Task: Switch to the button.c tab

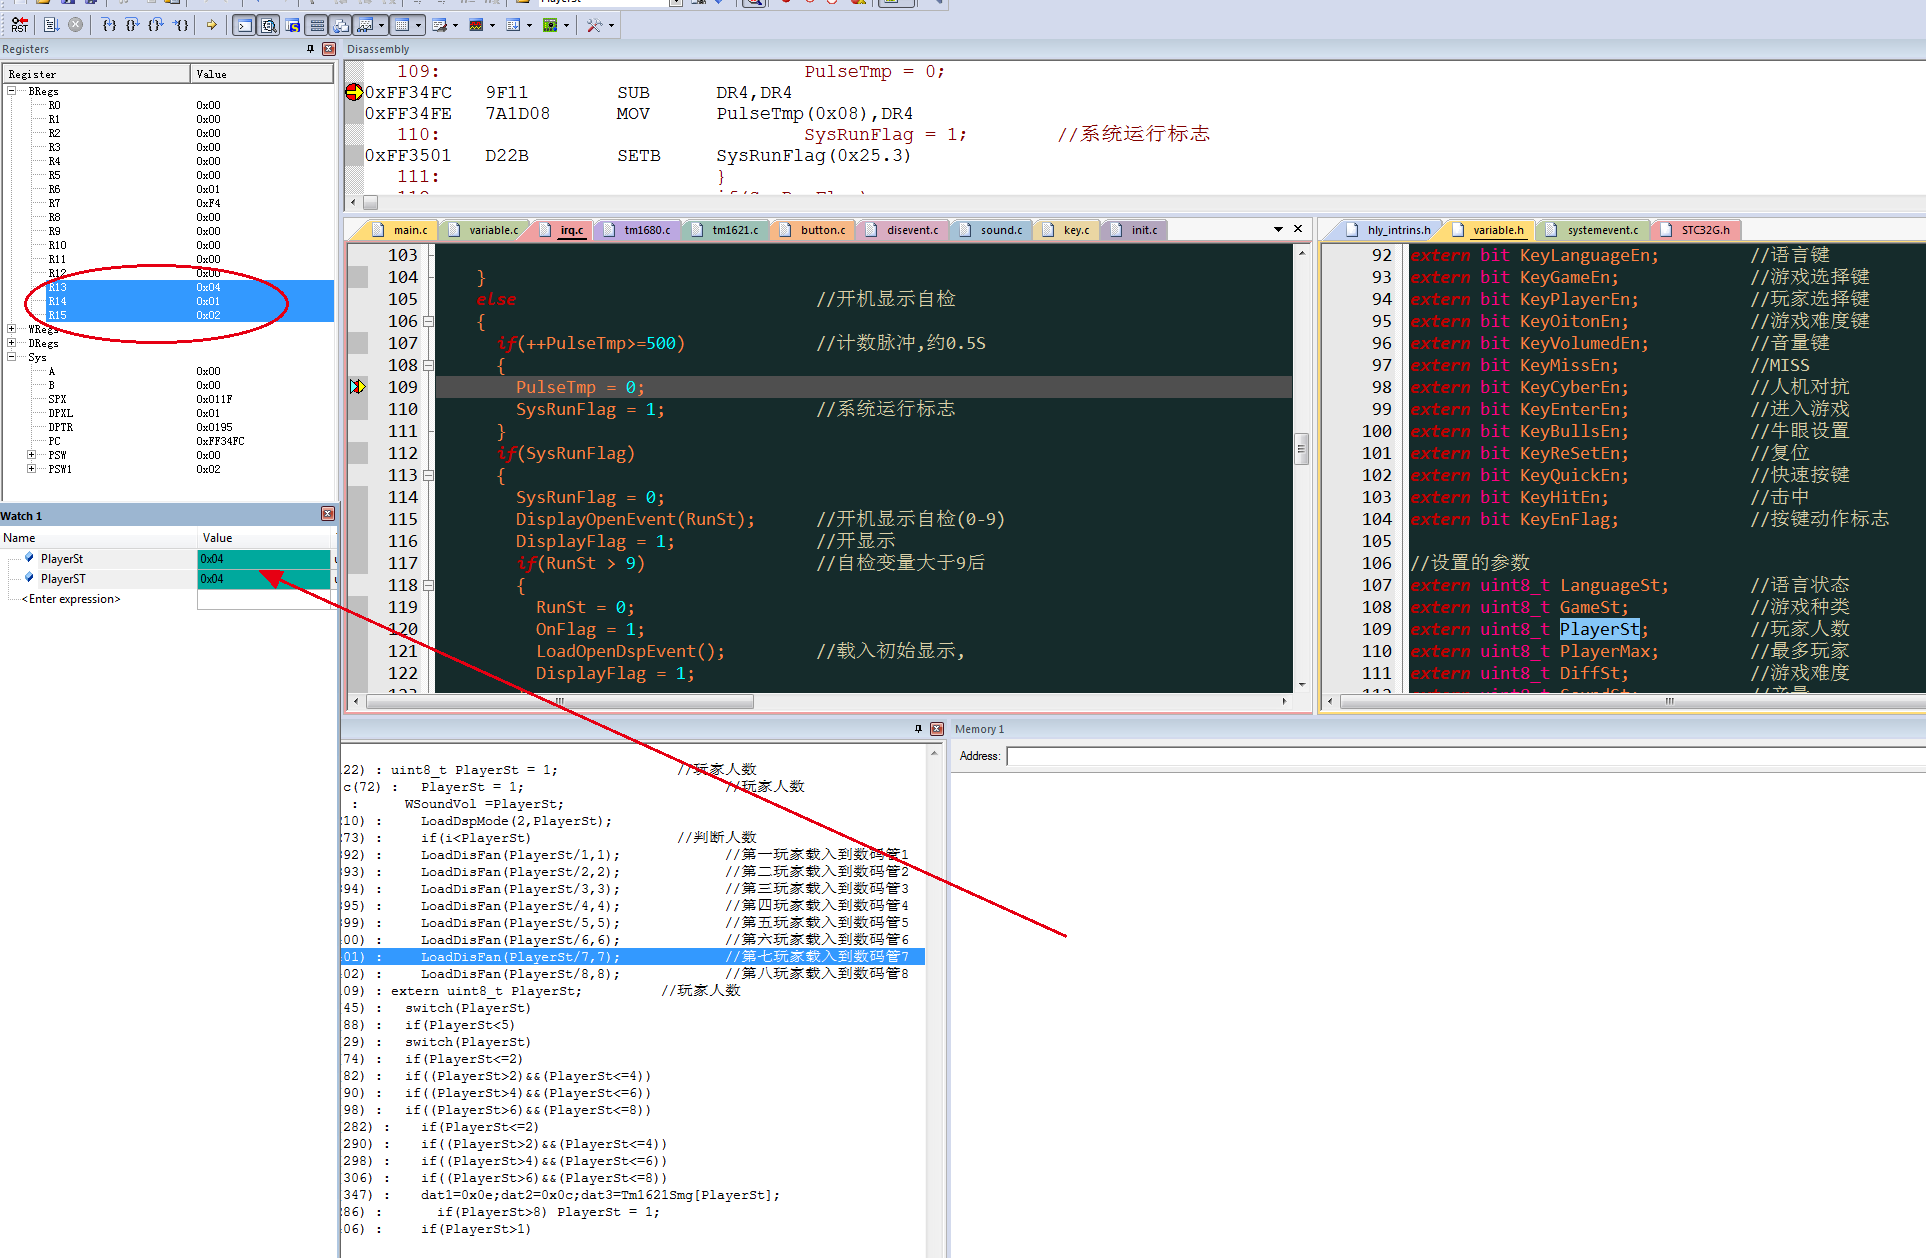Action: (x=814, y=230)
